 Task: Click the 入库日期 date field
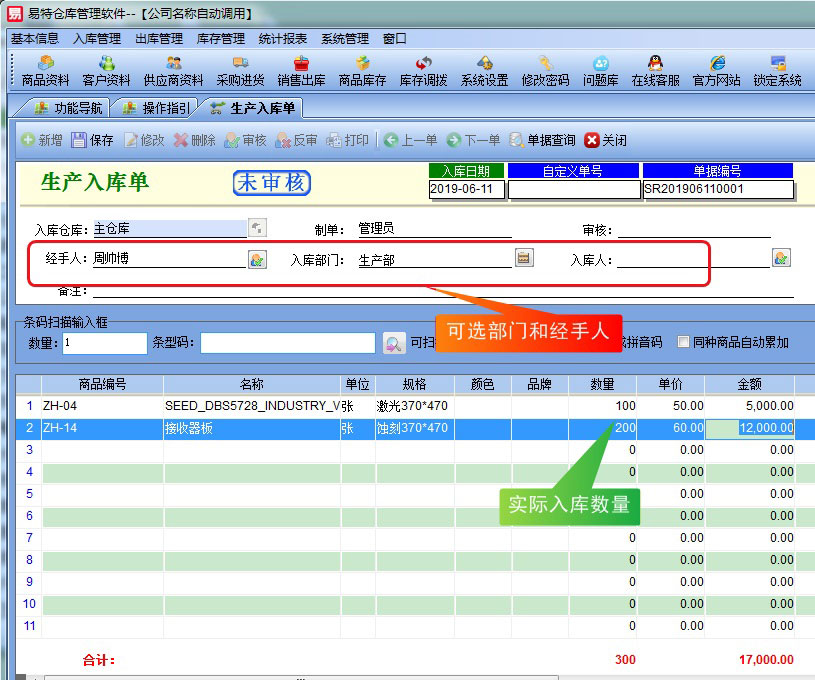click(x=466, y=189)
